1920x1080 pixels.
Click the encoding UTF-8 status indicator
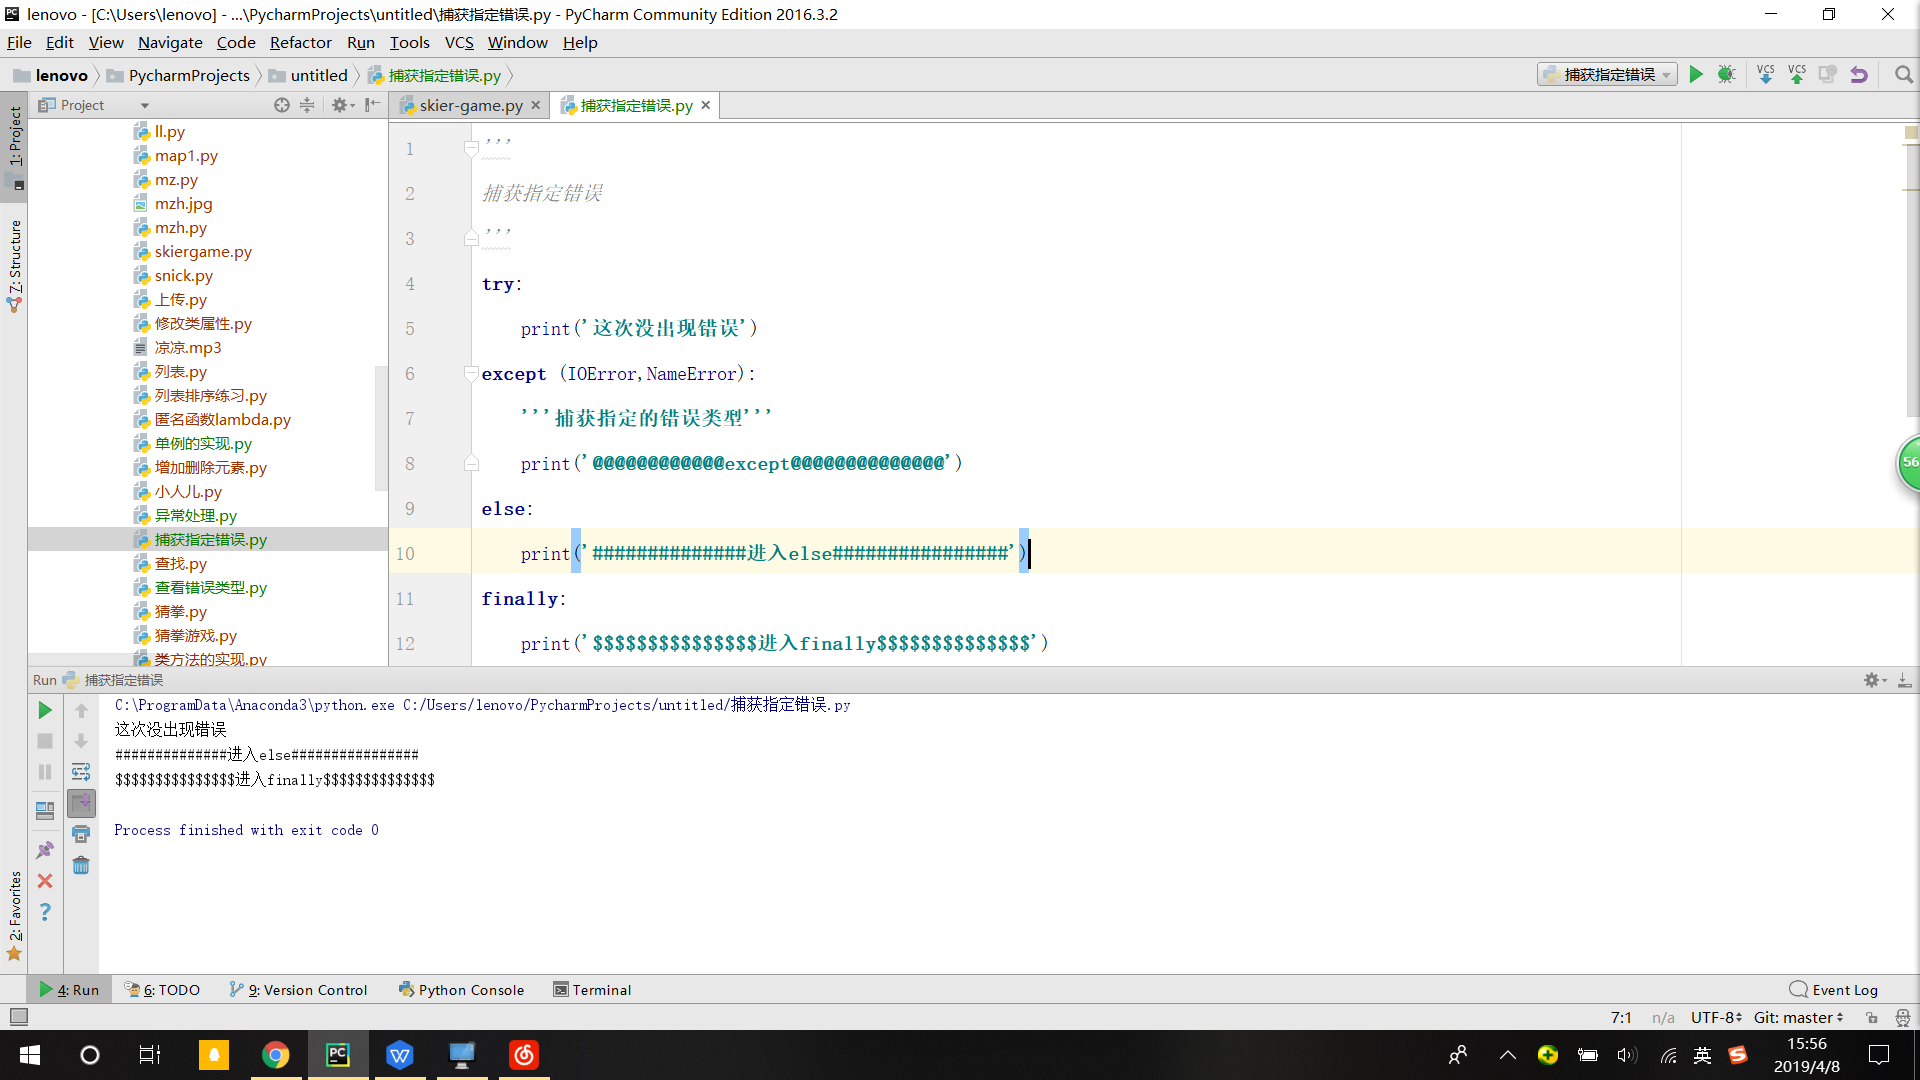click(x=1713, y=1015)
